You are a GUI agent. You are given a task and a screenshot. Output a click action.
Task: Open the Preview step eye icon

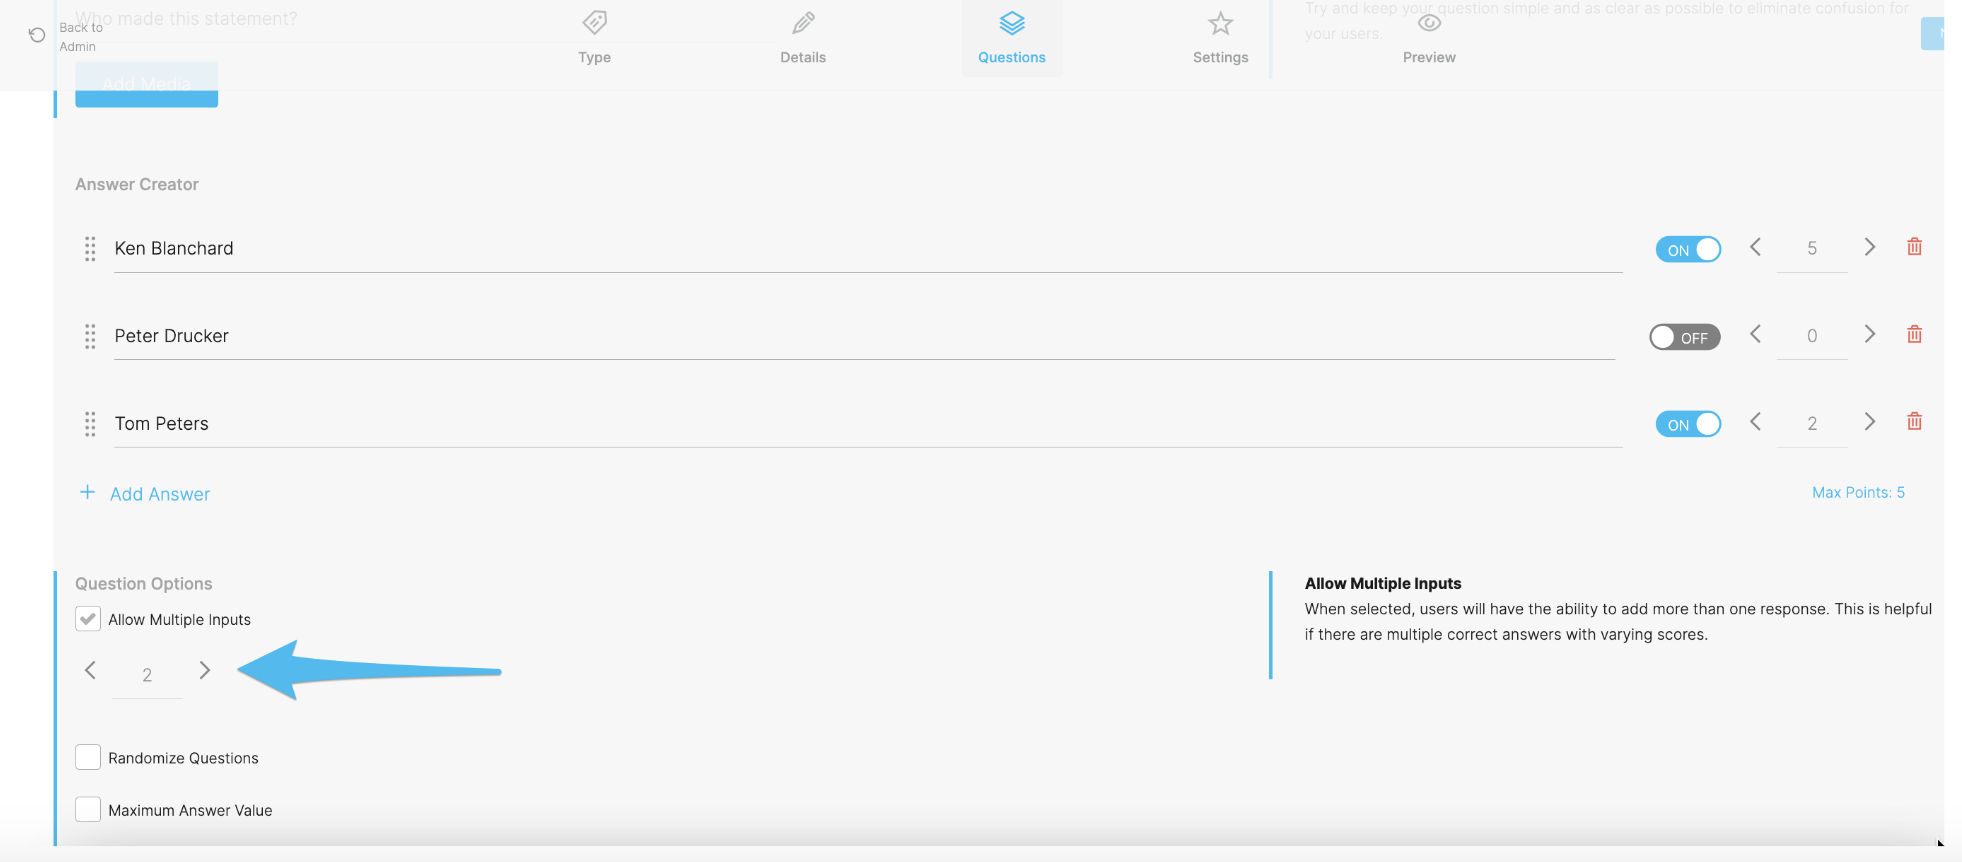[1430, 22]
